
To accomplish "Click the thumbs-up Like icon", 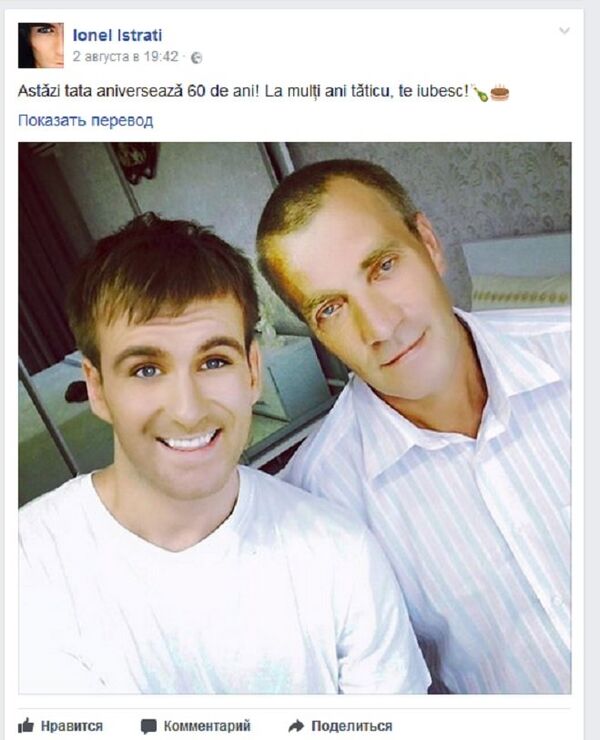I will click(x=25, y=725).
